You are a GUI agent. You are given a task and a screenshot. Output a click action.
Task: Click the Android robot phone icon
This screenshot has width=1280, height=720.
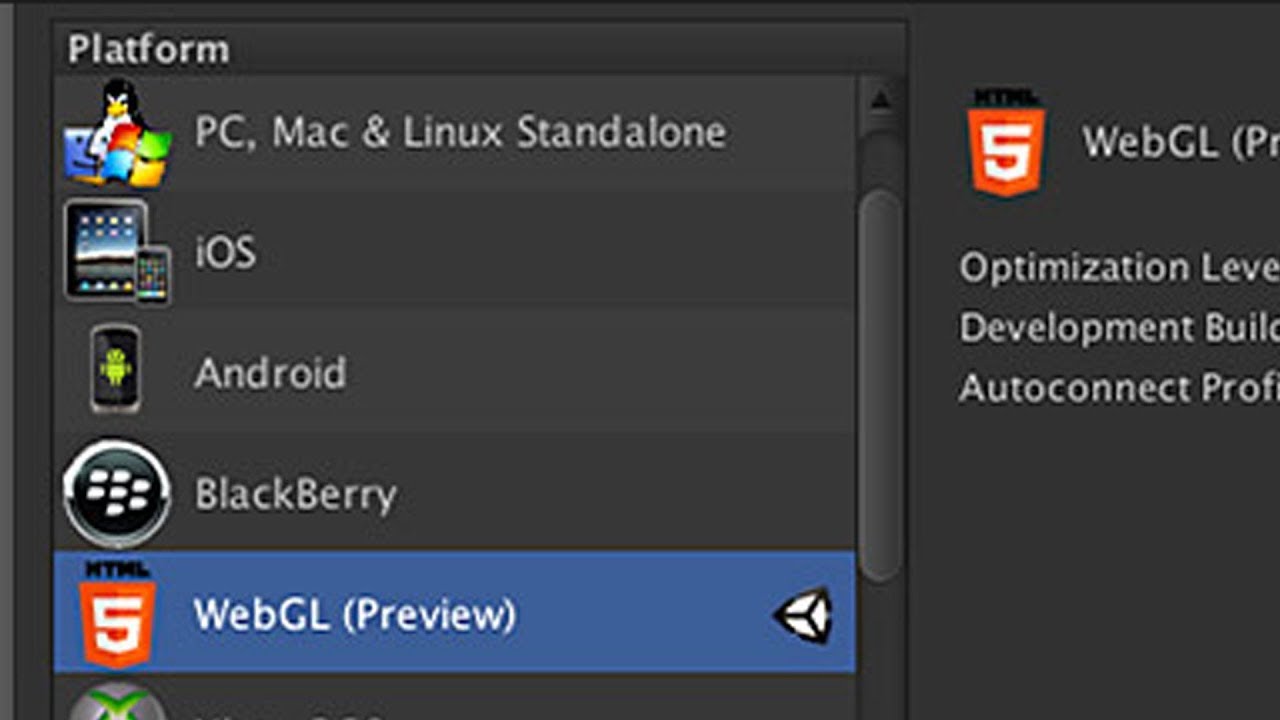[116, 370]
